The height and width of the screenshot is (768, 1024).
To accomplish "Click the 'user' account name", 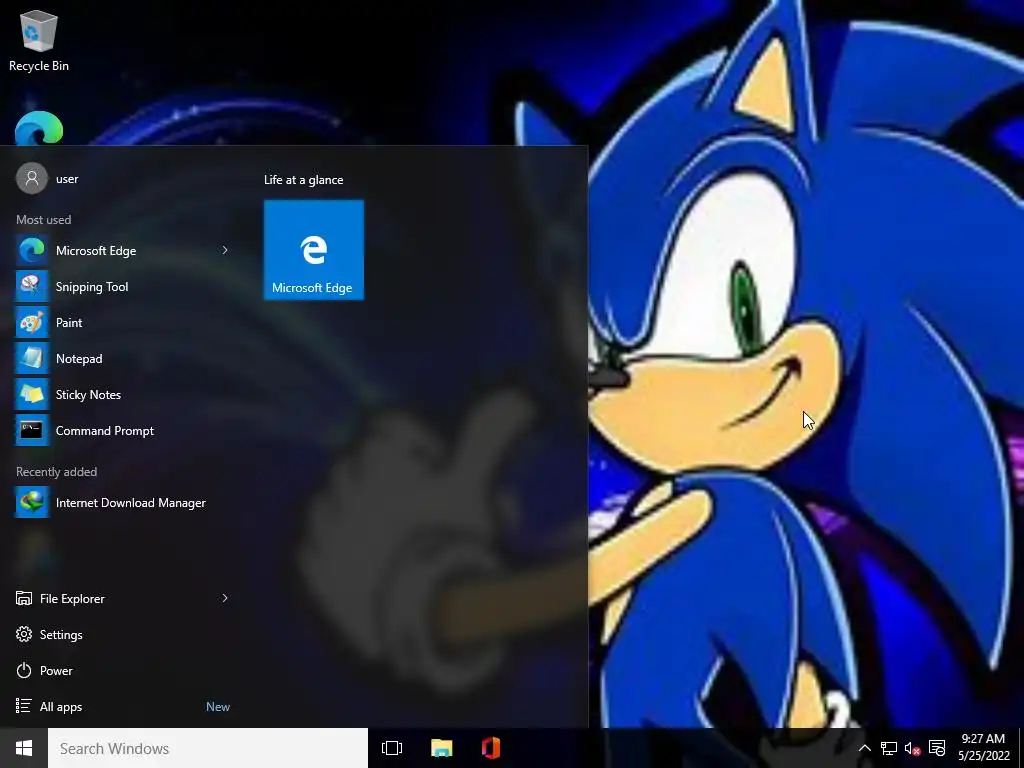I will [x=67, y=179].
